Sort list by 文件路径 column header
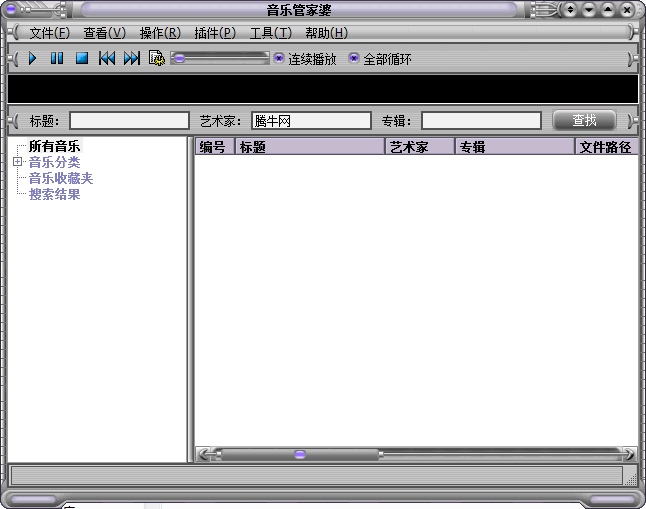The width and height of the screenshot is (646, 509). click(607, 147)
